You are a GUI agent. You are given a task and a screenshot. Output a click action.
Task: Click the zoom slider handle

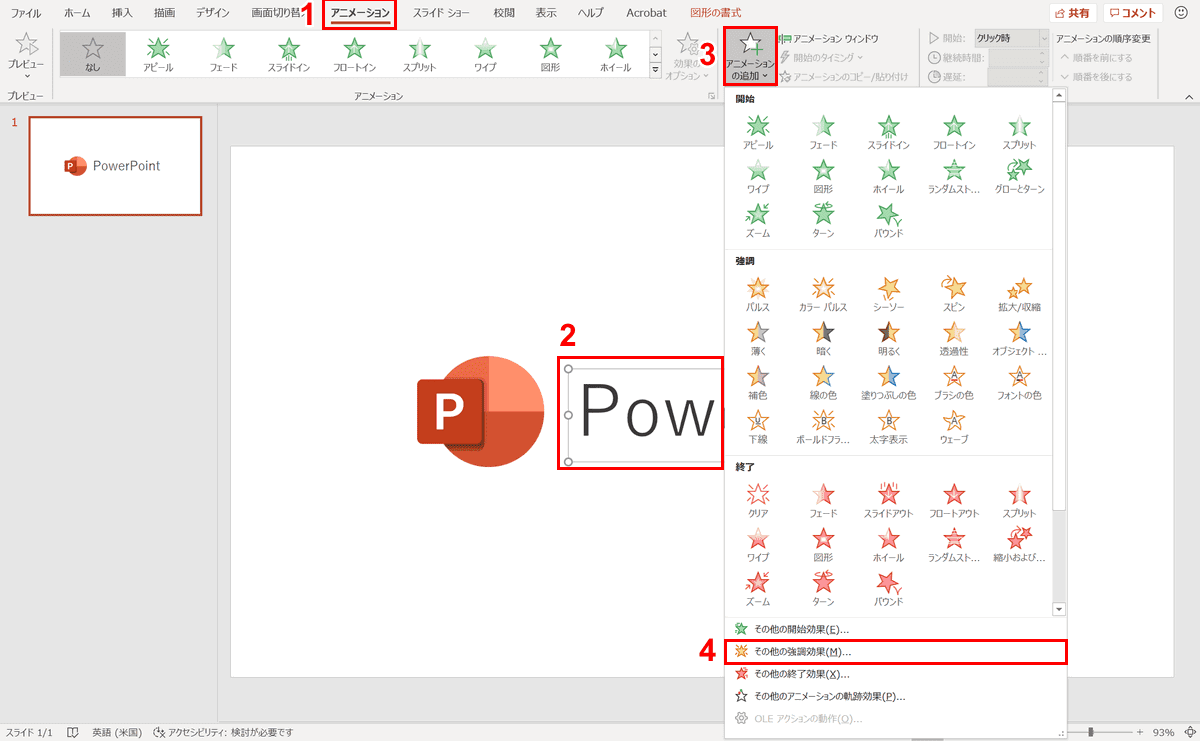point(1091,732)
